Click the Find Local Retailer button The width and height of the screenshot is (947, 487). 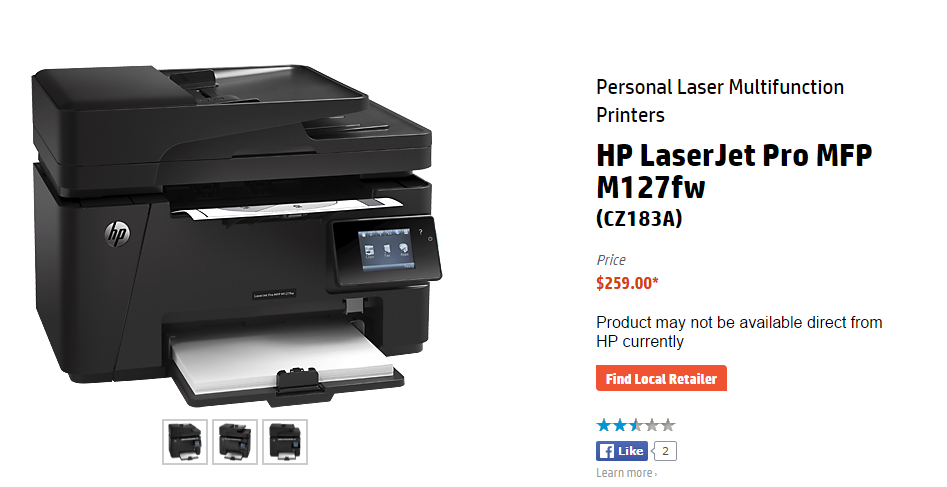pyautogui.click(x=661, y=378)
